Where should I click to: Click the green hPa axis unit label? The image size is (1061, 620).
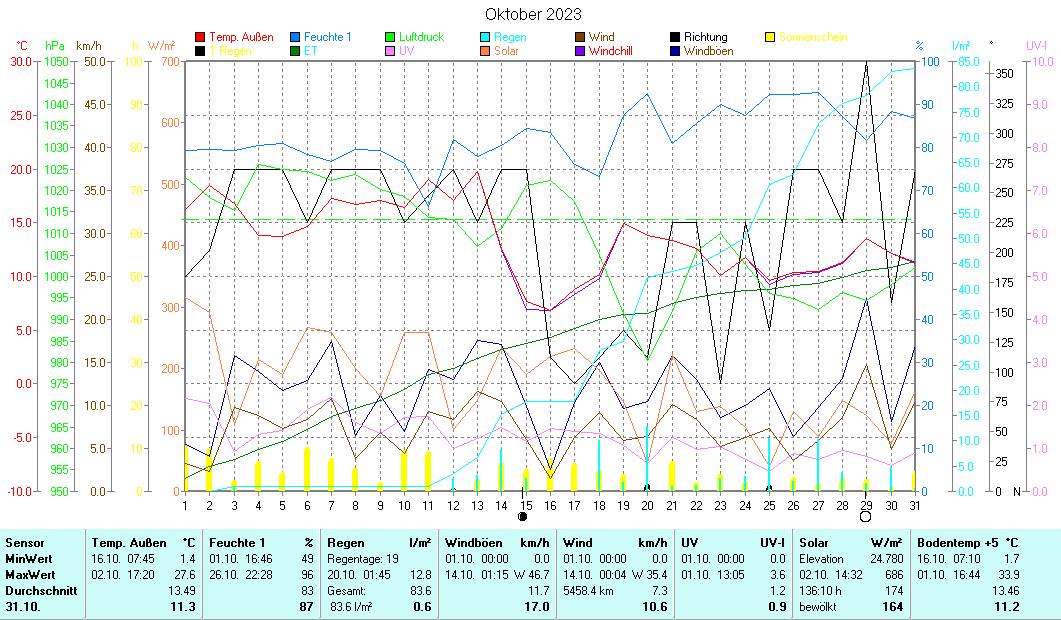[x=55, y=46]
